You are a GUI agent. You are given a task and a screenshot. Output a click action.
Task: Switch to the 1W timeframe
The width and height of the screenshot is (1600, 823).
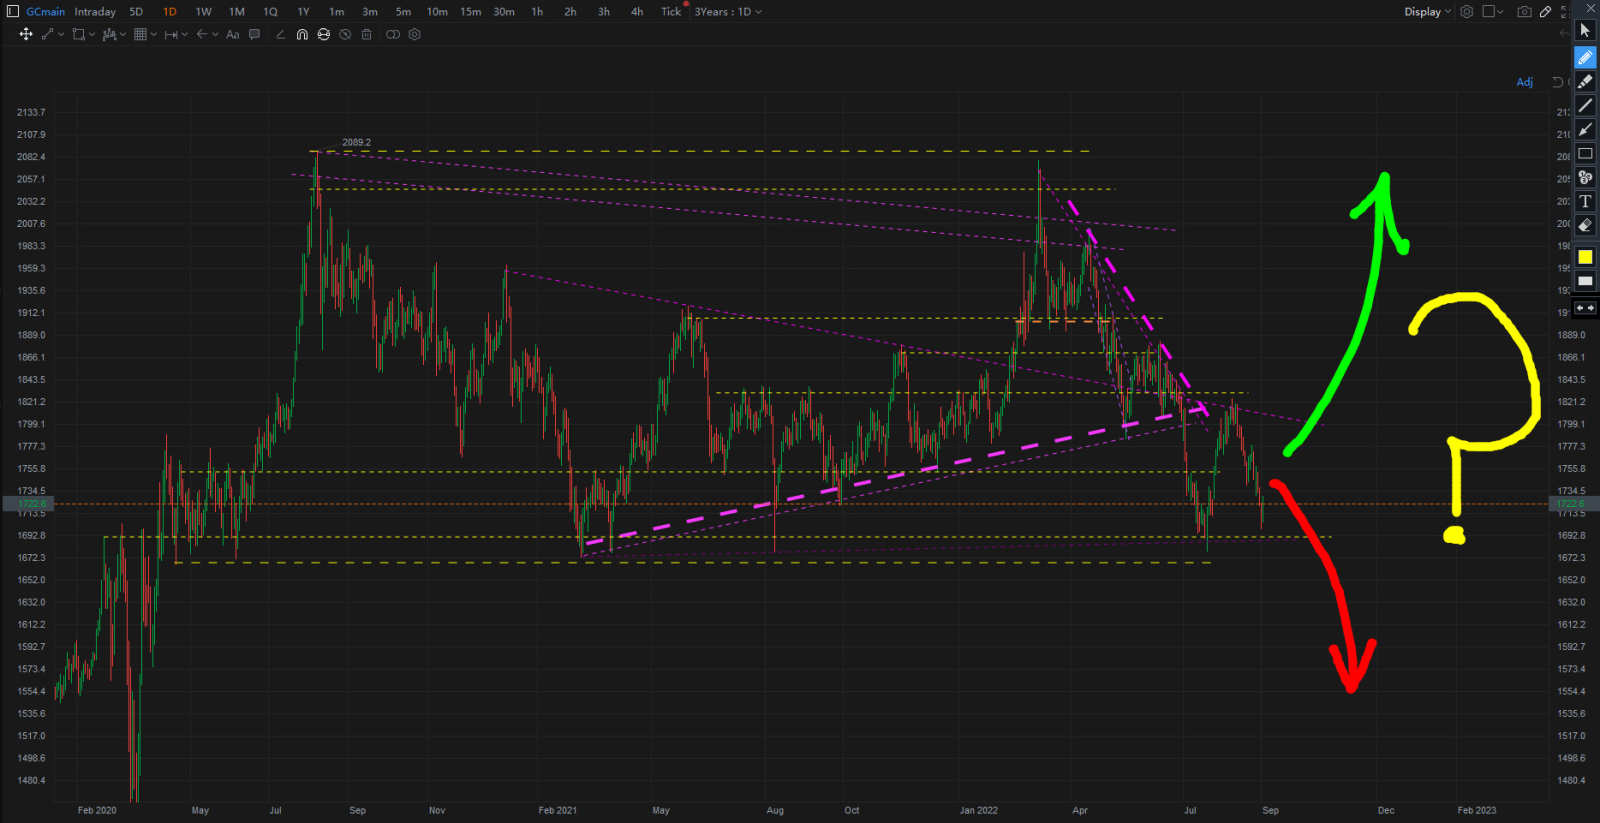(203, 12)
